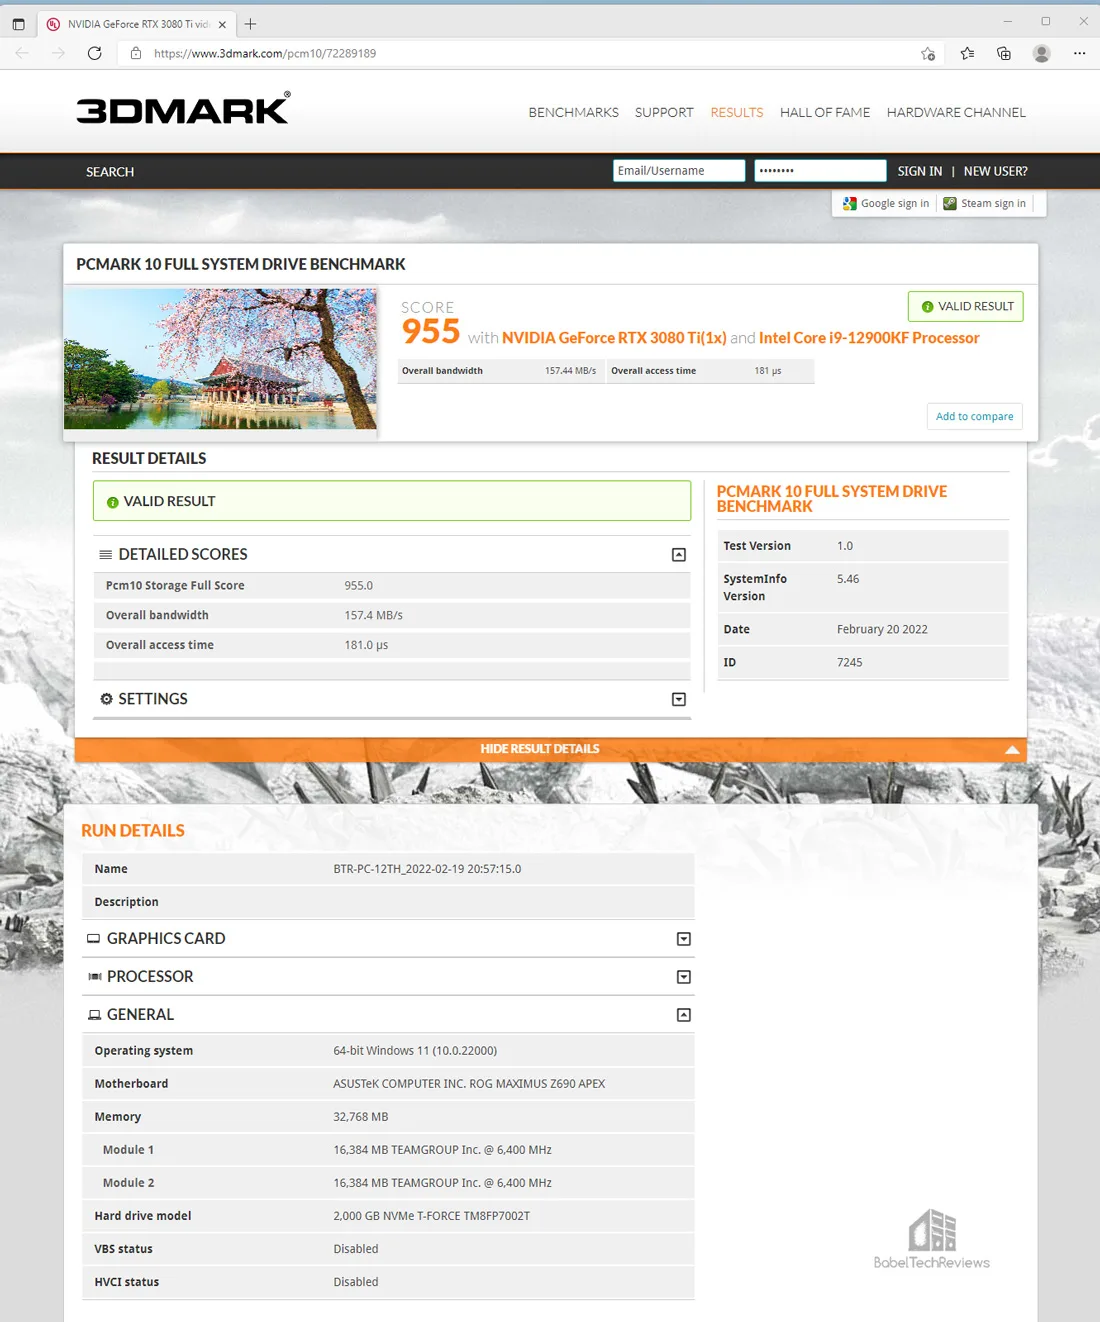Image resolution: width=1100 pixels, height=1322 pixels.
Task: Select the 157.4 MB/s bandwidth value
Action: [x=374, y=616]
